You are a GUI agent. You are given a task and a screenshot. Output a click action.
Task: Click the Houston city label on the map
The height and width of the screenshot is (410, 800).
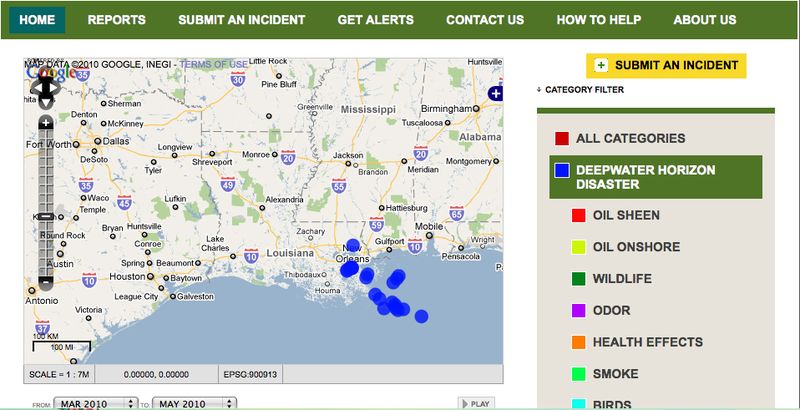click(x=128, y=277)
